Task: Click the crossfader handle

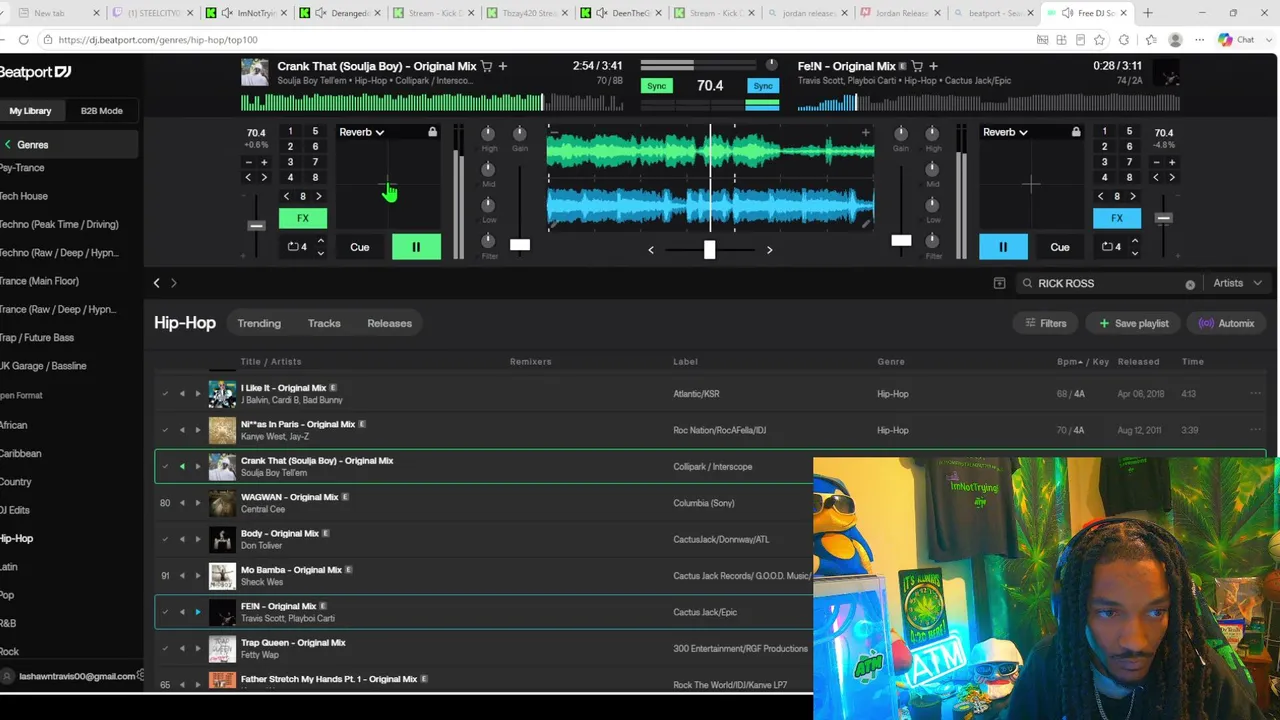Action: (x=709, y=250)
